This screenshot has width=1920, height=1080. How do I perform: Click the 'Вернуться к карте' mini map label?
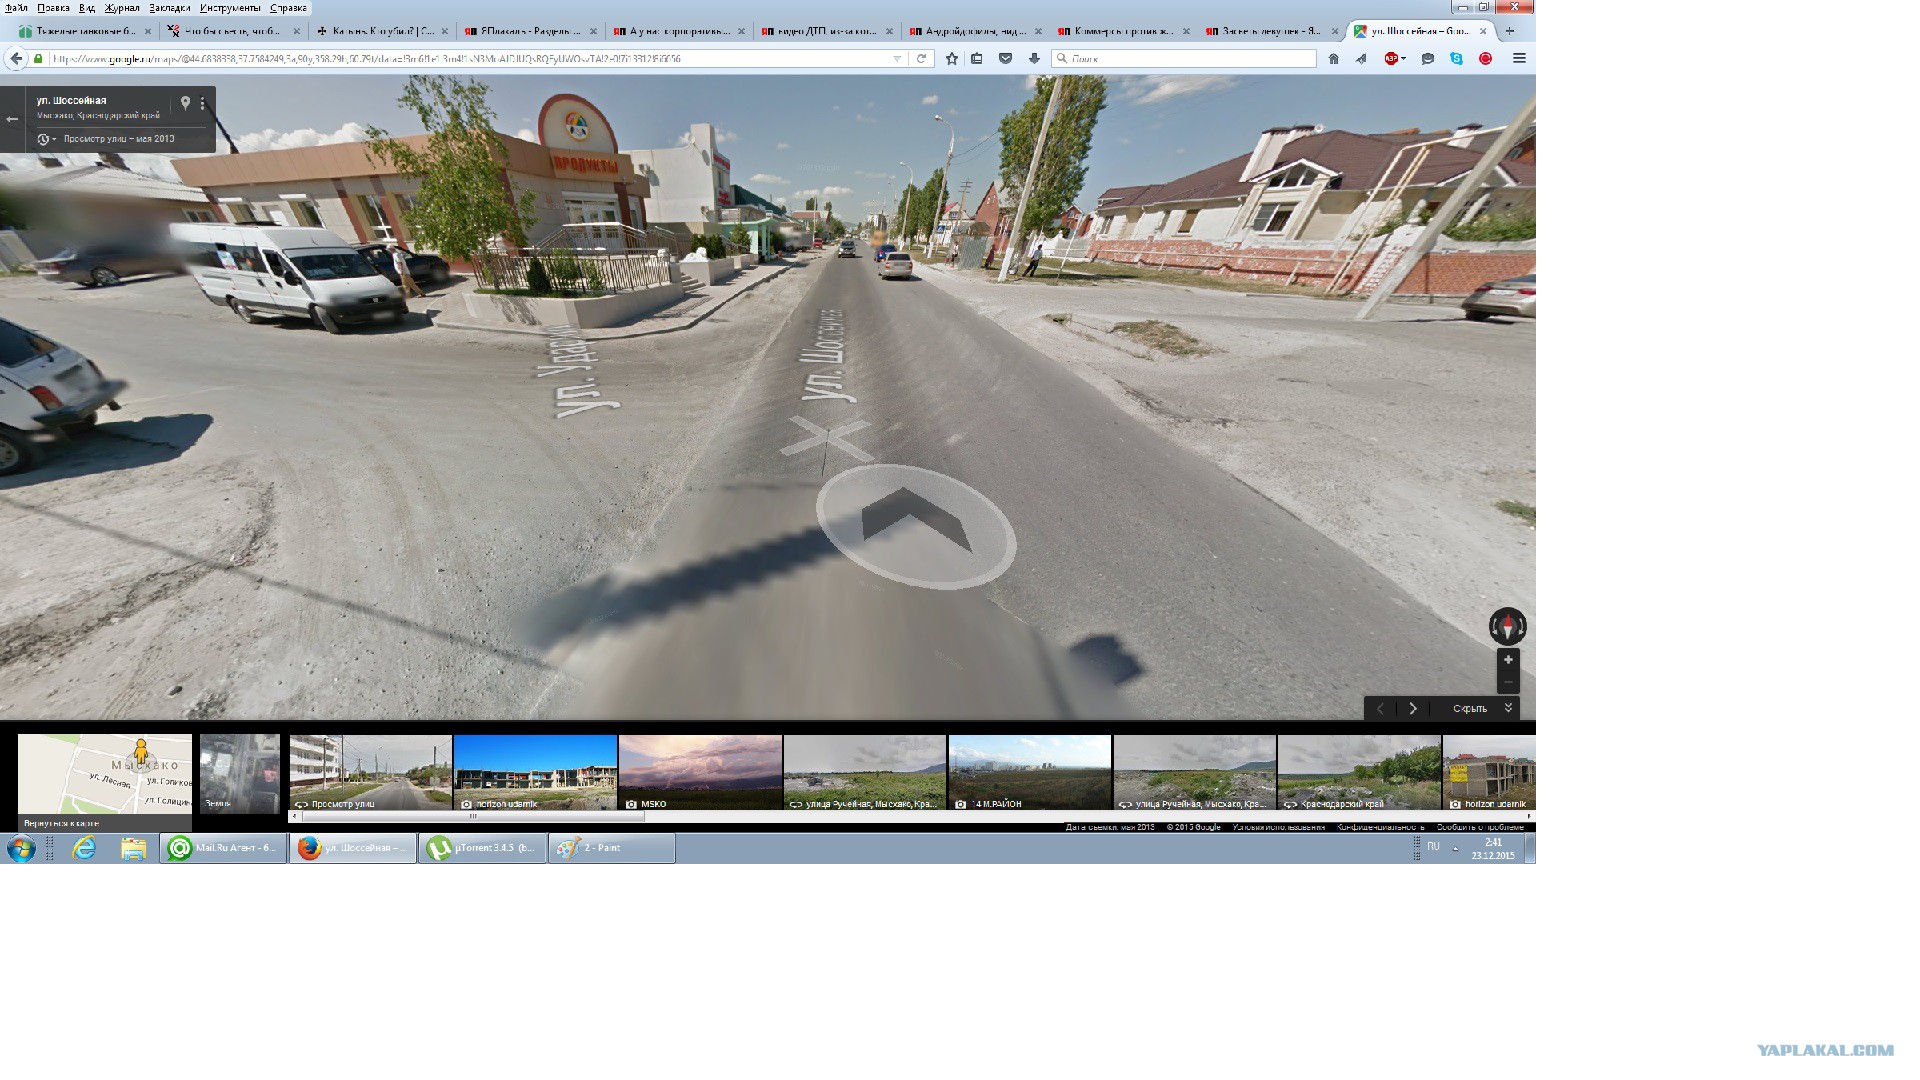(x=61, y=823)
